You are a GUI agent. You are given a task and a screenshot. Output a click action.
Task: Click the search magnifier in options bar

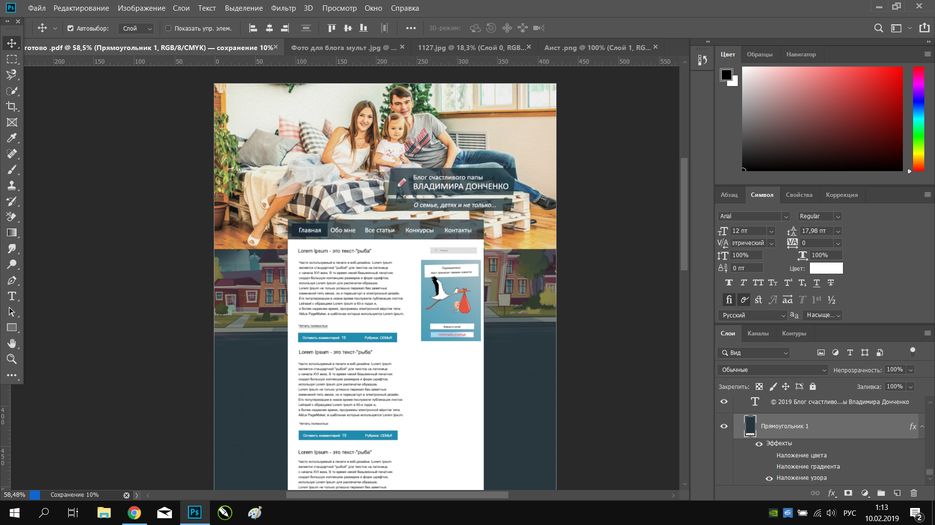[878, 28]
